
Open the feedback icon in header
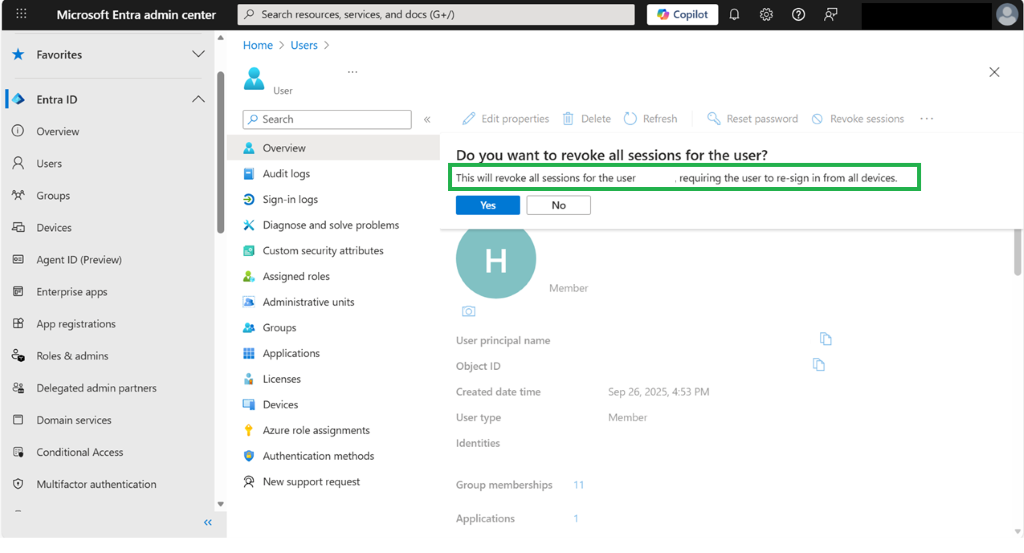[830, 14]
